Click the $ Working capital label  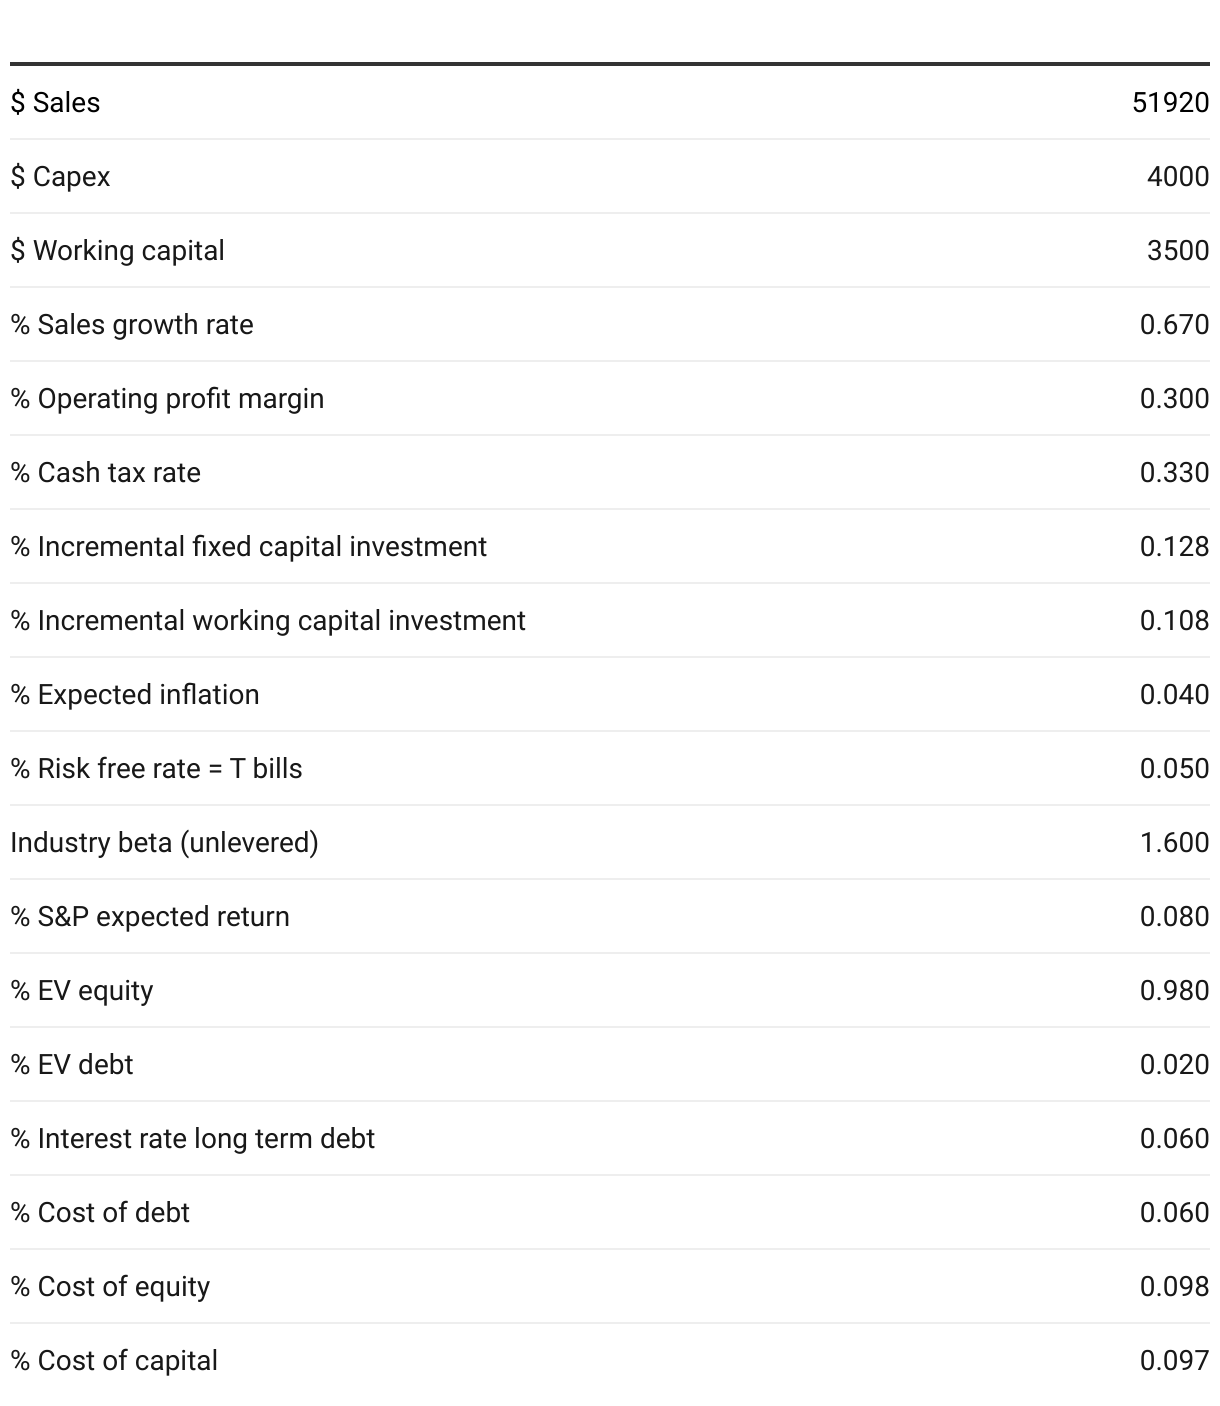point(117,250)
